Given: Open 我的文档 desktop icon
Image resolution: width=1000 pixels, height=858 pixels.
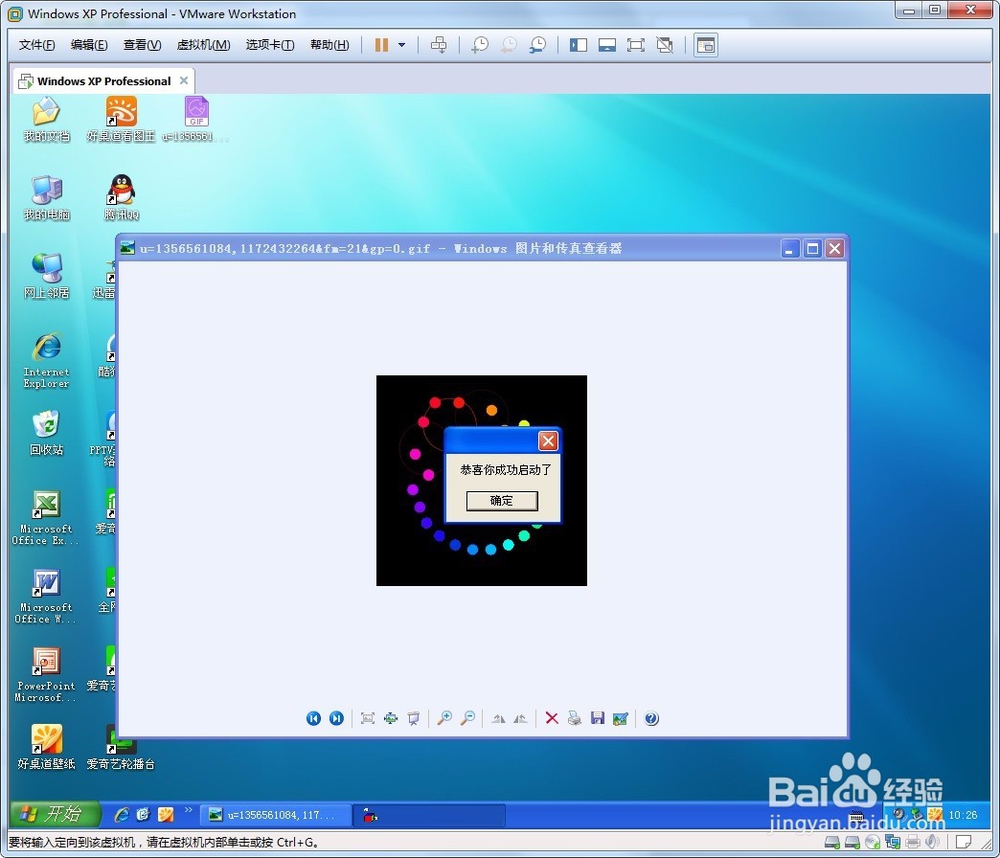Looking at the screenshot, I should click(x=46, y=120).
